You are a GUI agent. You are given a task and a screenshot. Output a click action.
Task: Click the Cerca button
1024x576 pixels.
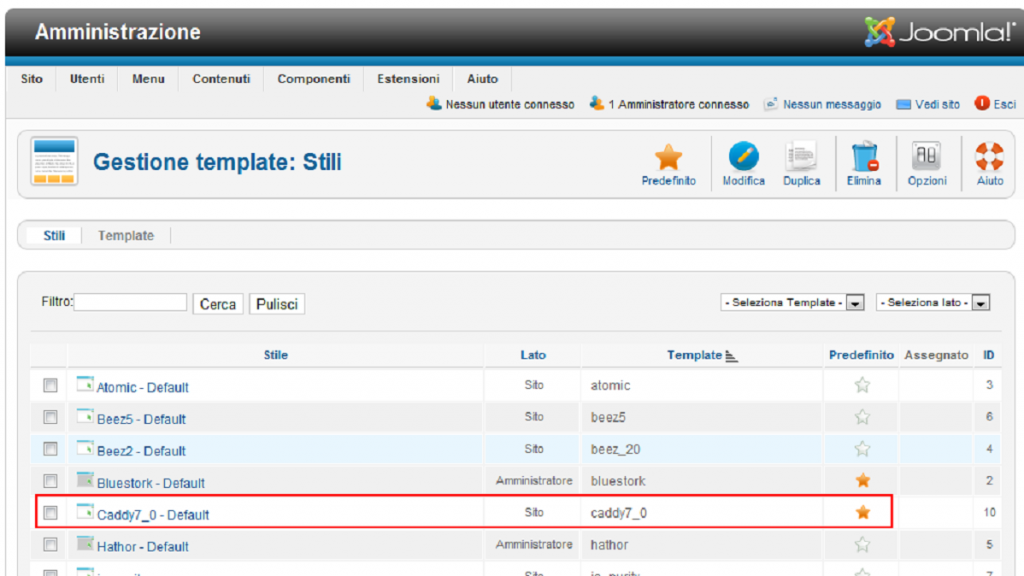coord(217,304)
